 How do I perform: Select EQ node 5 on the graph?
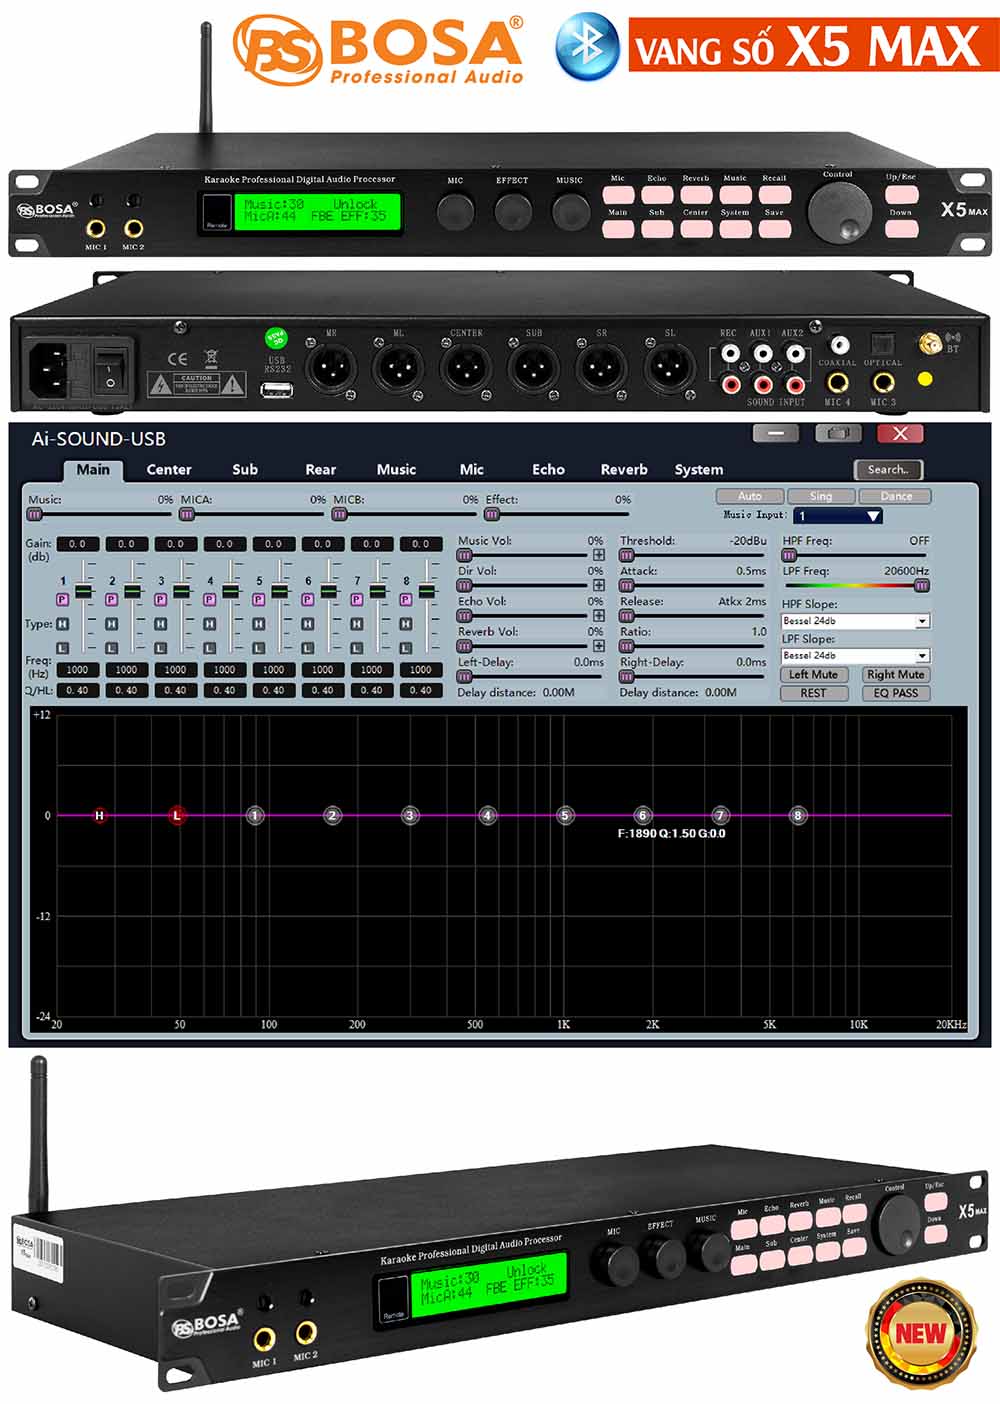pos(565,816)
